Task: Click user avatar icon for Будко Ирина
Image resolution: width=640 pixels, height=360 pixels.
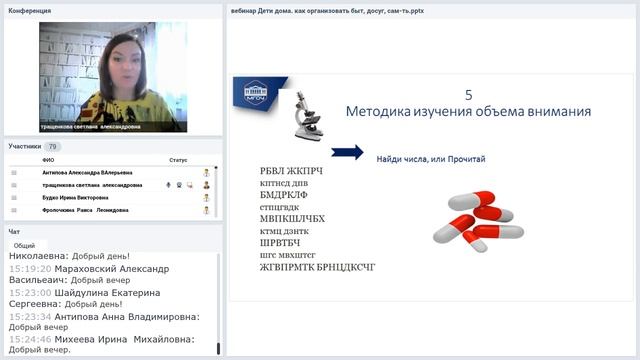Action: click(x=207, y=198)
